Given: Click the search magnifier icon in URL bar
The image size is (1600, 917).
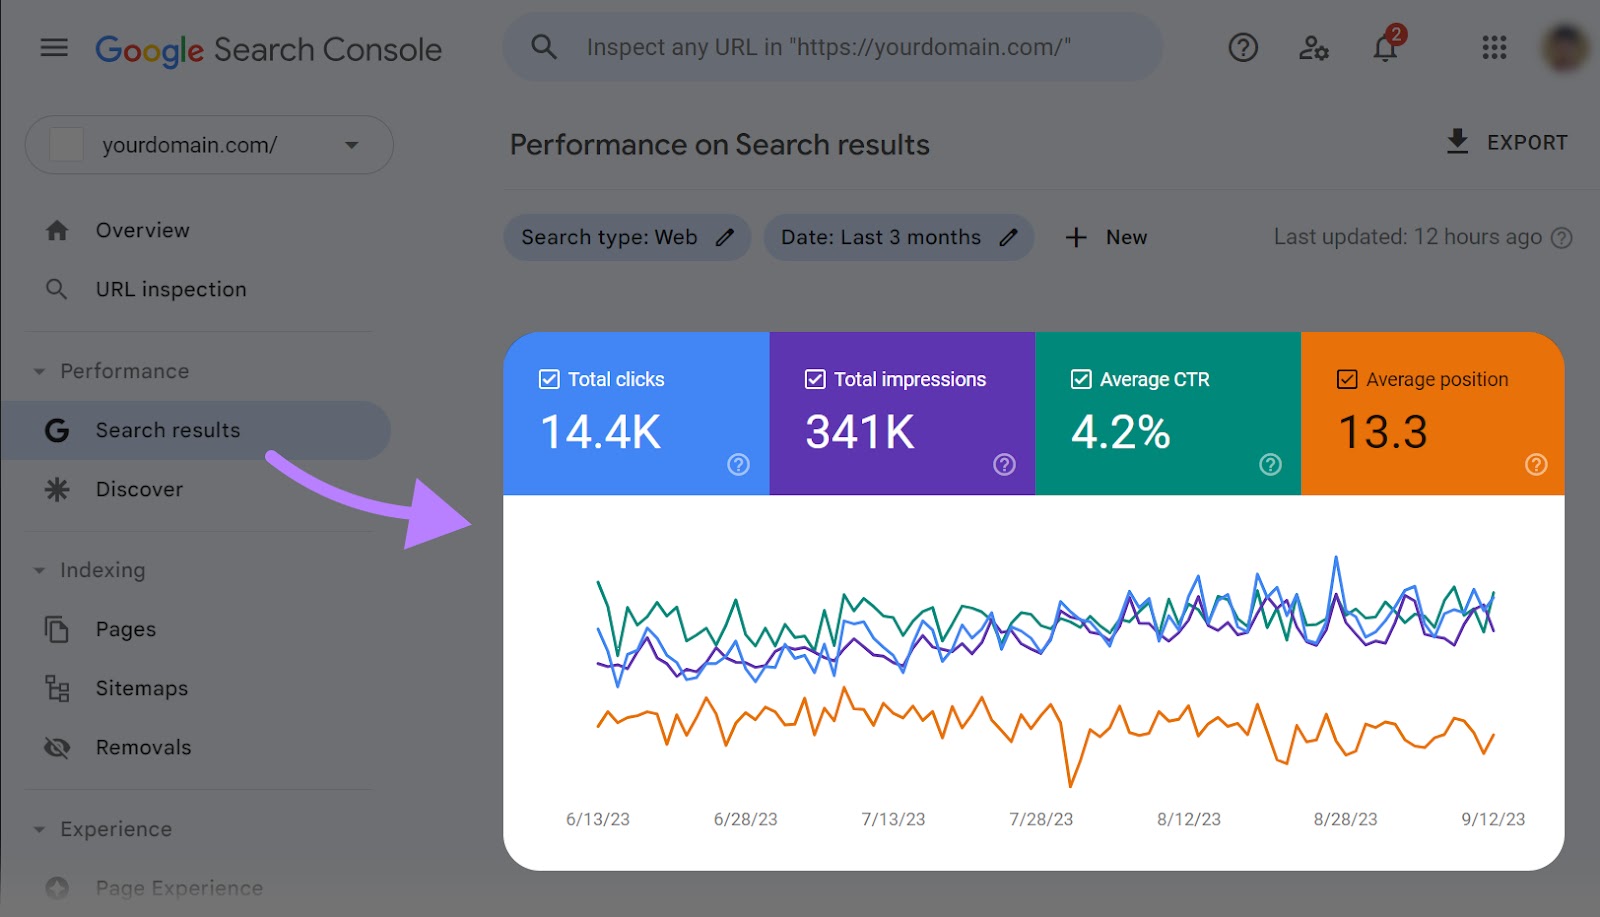Looking at the screenshot, I should 544,46.
